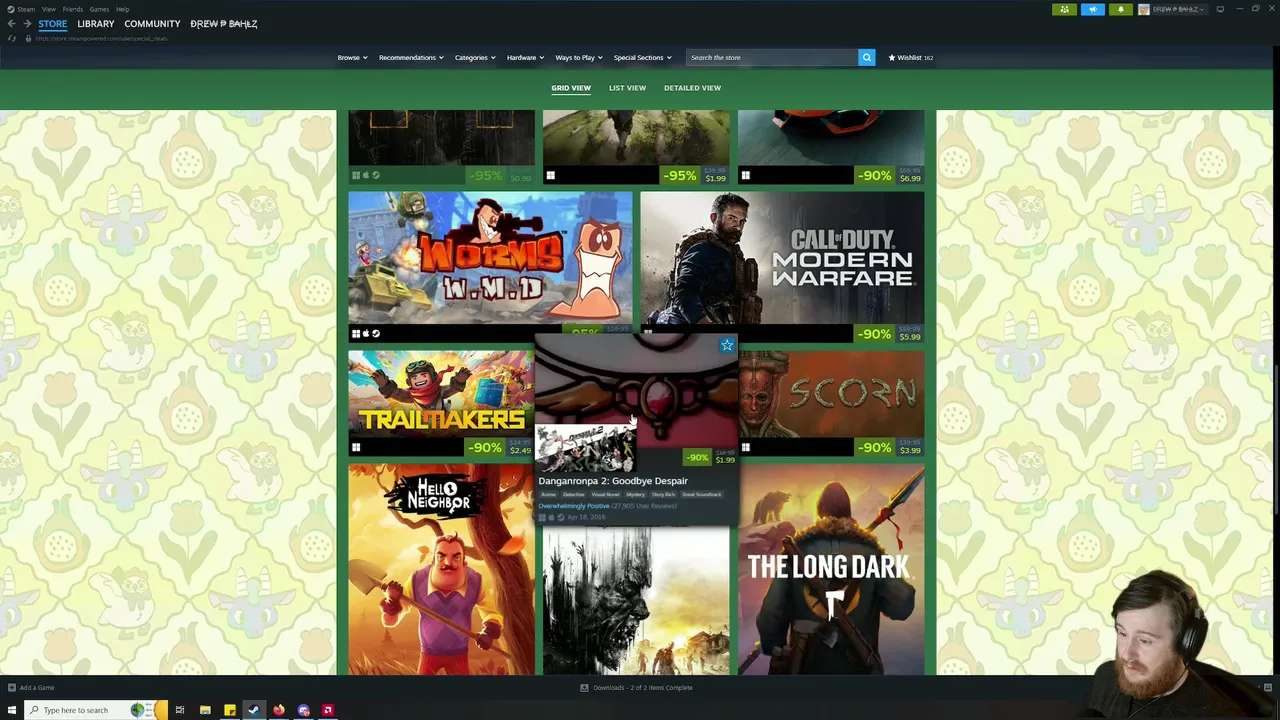Click the Downloads icon in the bottom bar
1280x720 pixels.
(584, 687)
